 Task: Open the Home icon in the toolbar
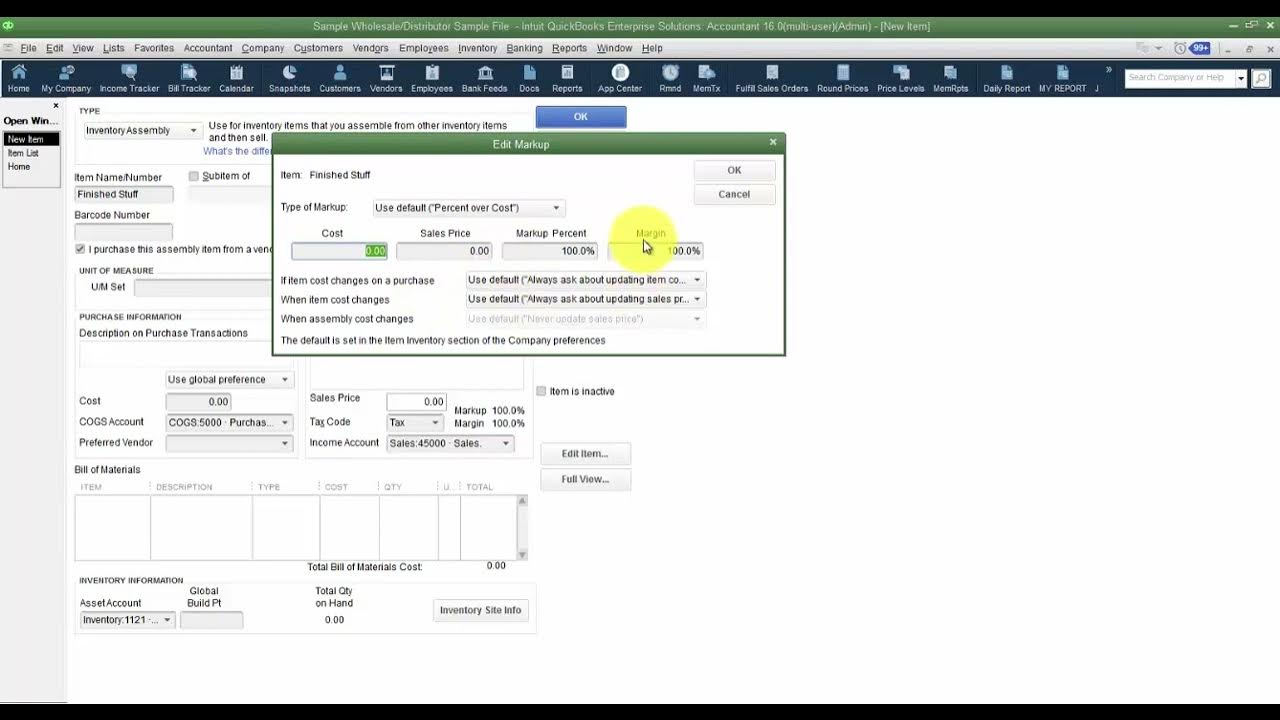[x=18, y=79]
